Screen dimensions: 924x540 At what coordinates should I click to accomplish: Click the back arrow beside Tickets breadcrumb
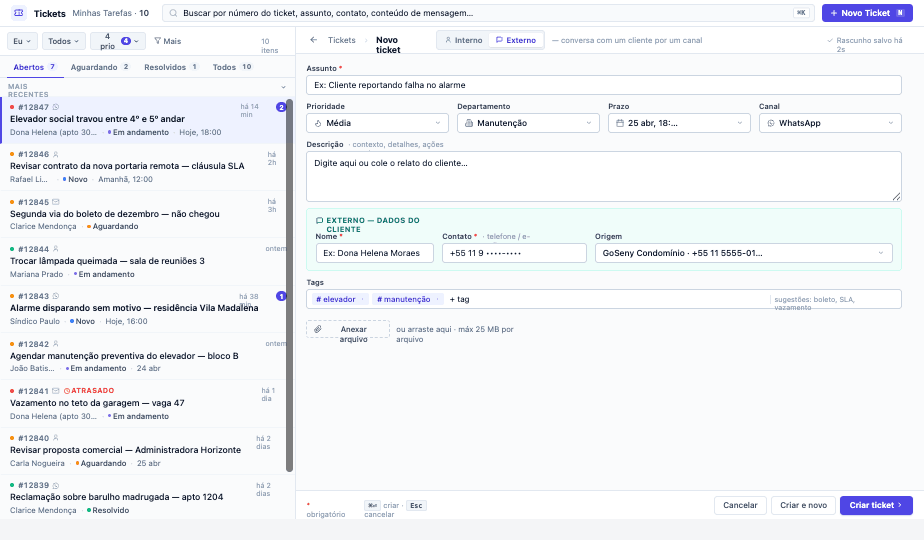pos(314,40)
